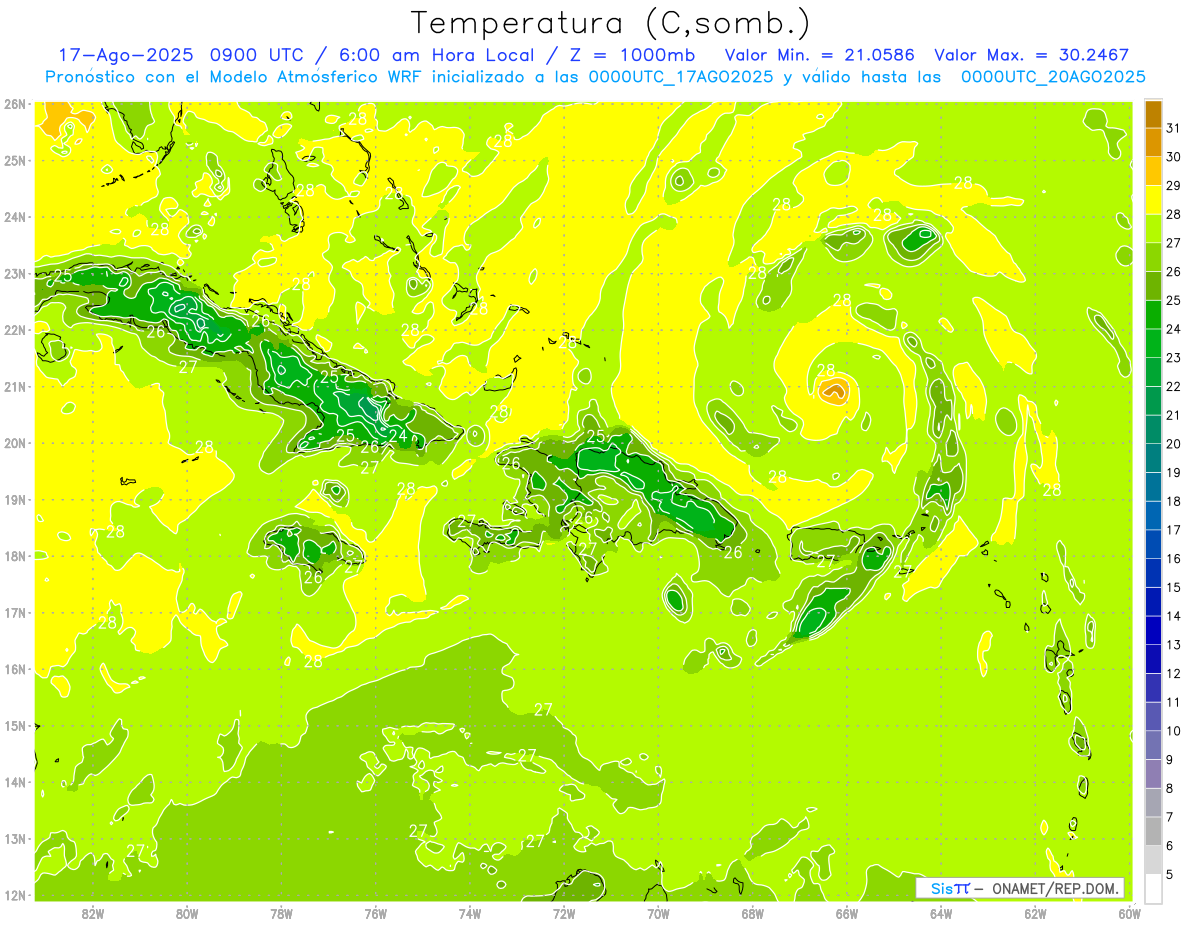Screen dimensions: 1200x927
Task: Click the longitude label '78W'
Action: (281, 913)
